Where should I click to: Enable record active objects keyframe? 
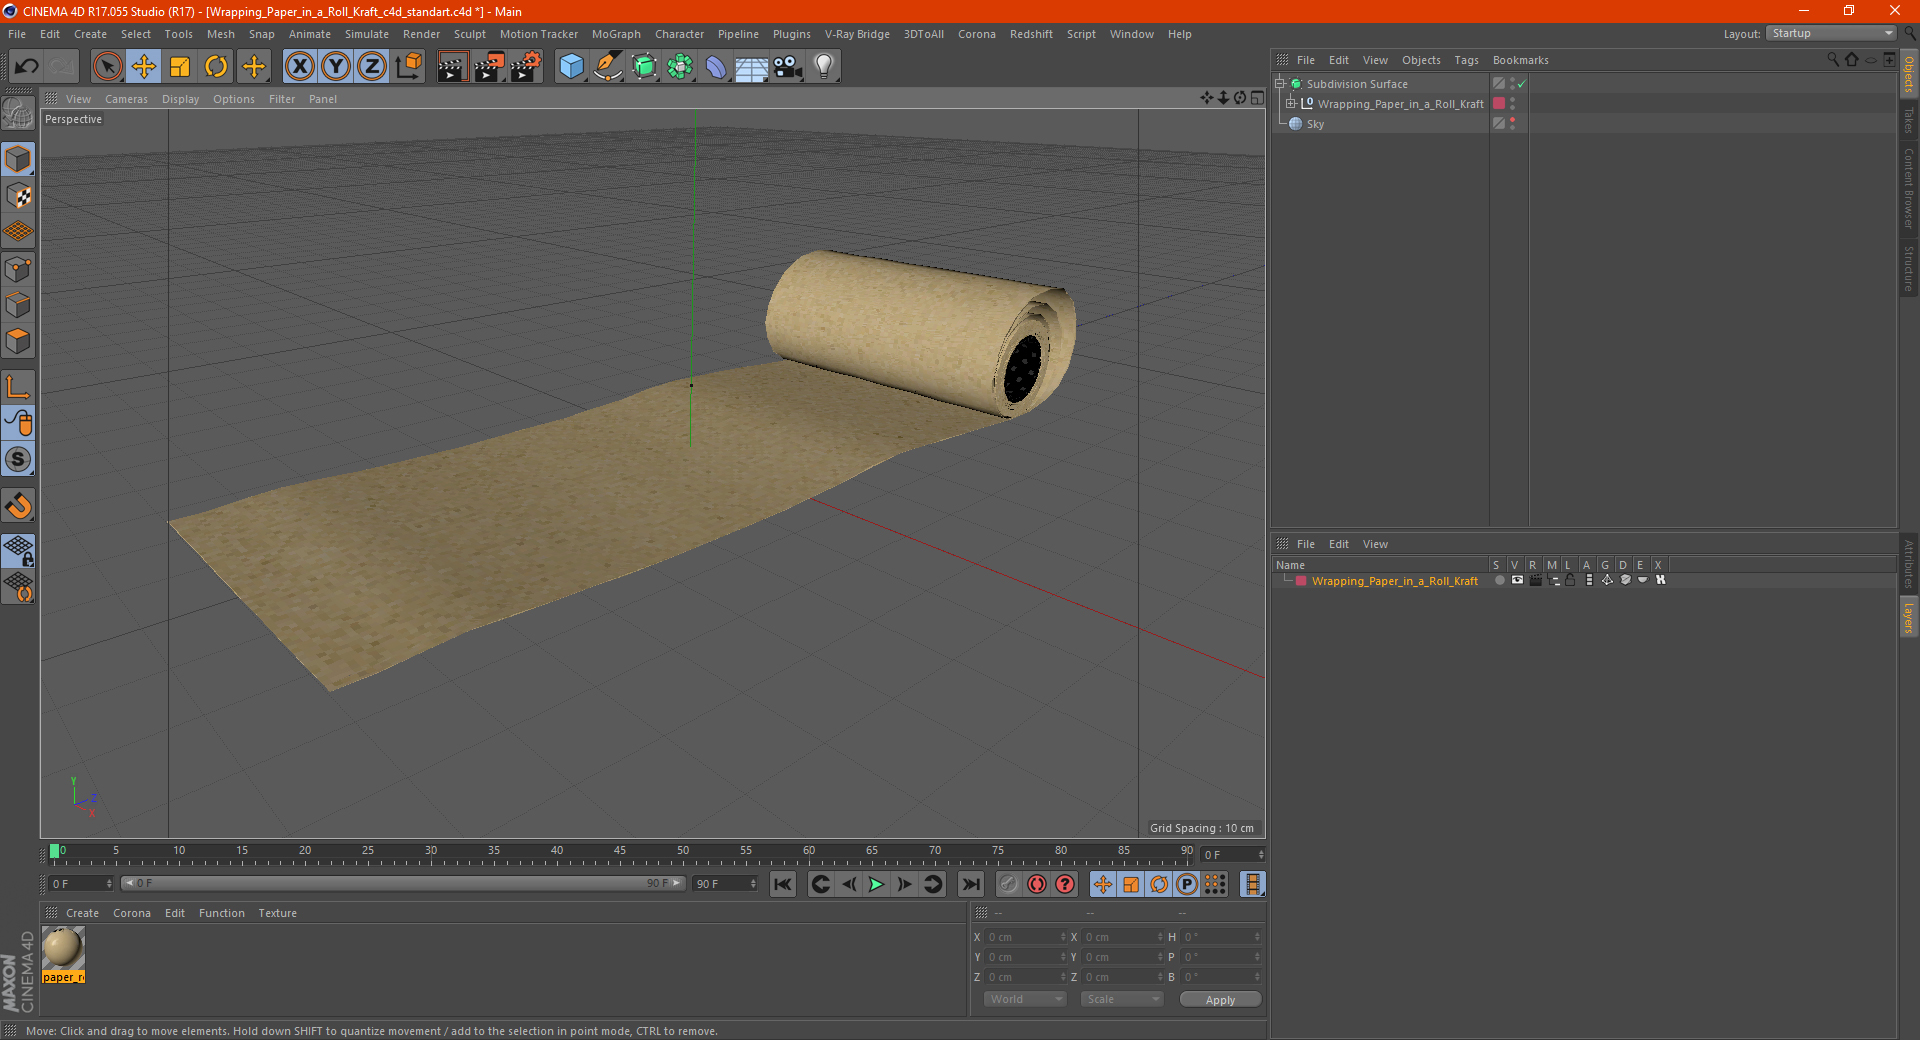[x=1009, y=884]
